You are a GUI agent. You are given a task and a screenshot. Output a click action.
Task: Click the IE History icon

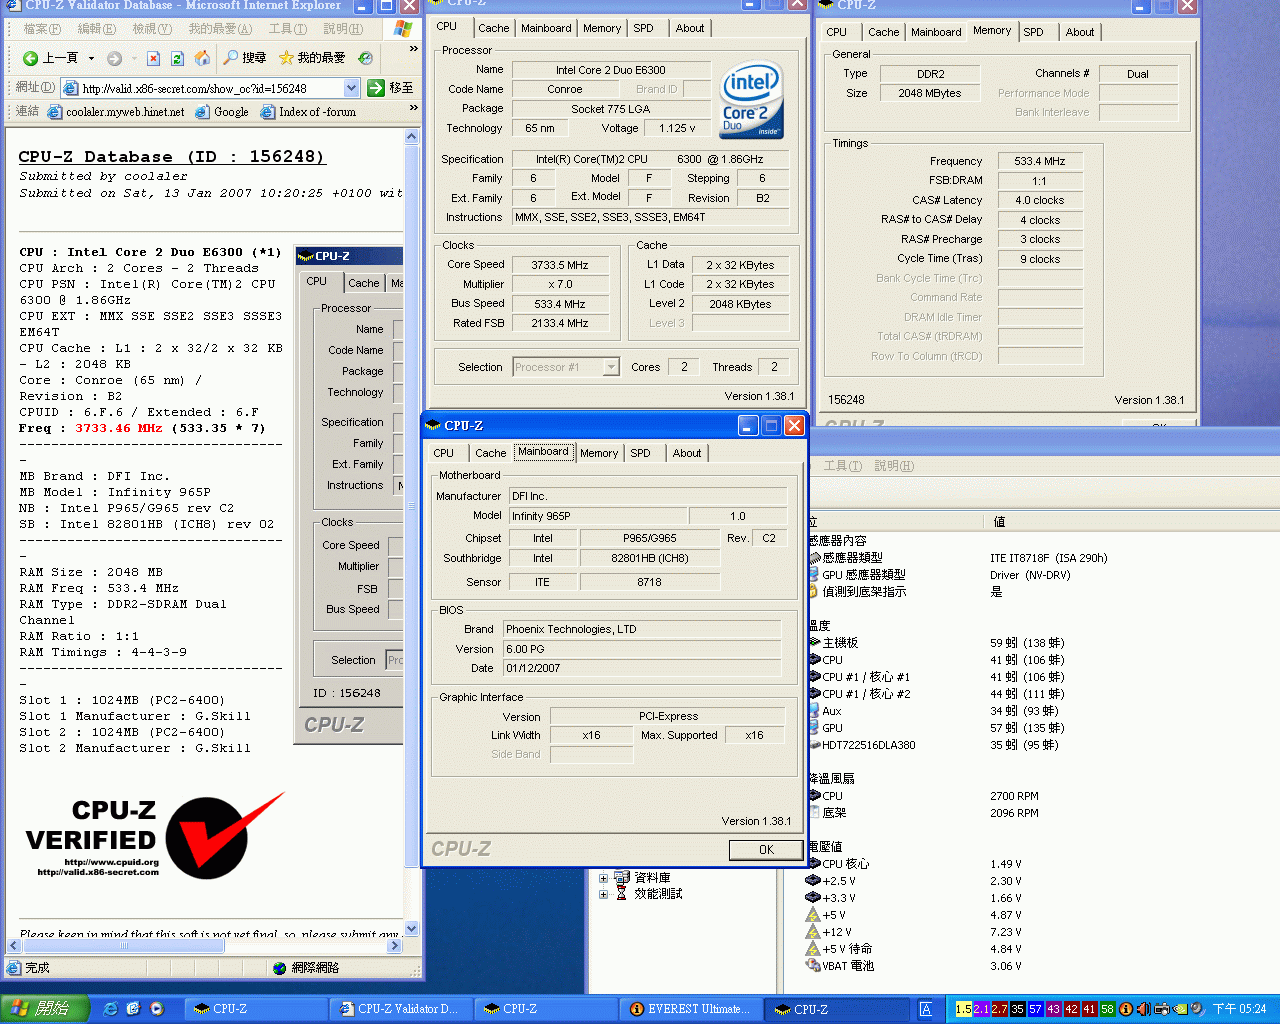(x=366, y=58)
